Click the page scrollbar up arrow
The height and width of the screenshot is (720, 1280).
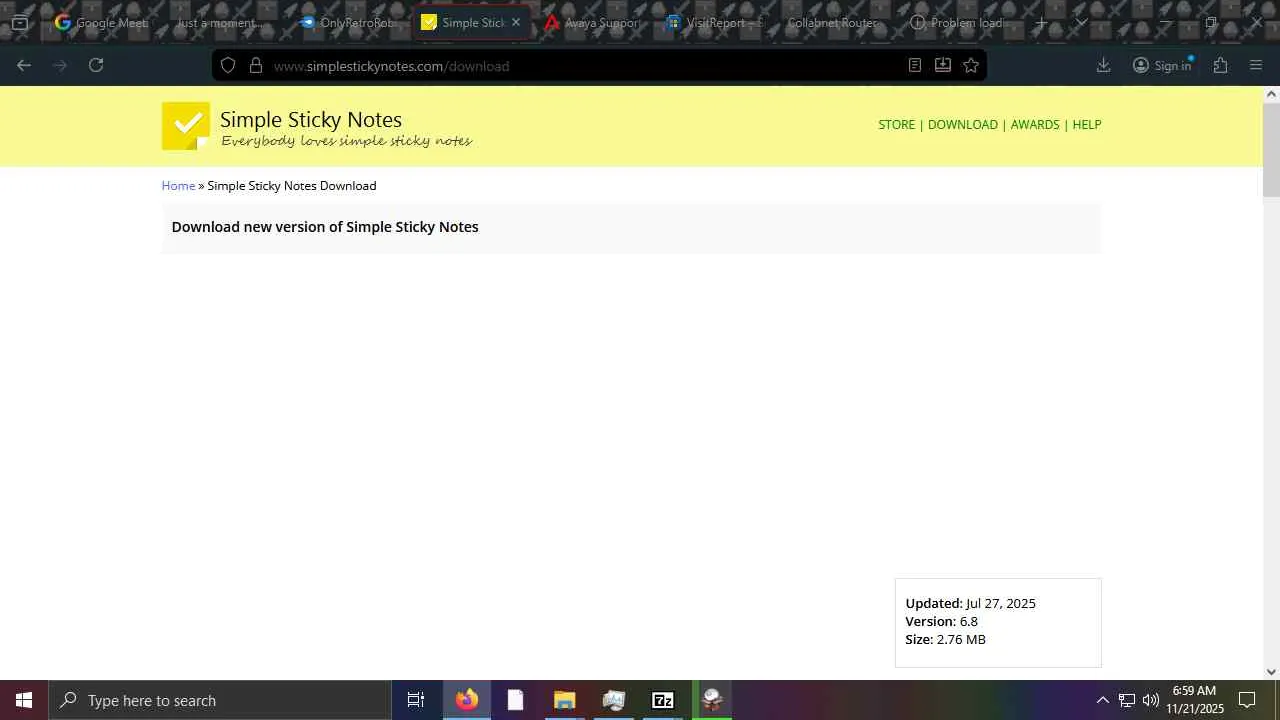point(1271,94)
